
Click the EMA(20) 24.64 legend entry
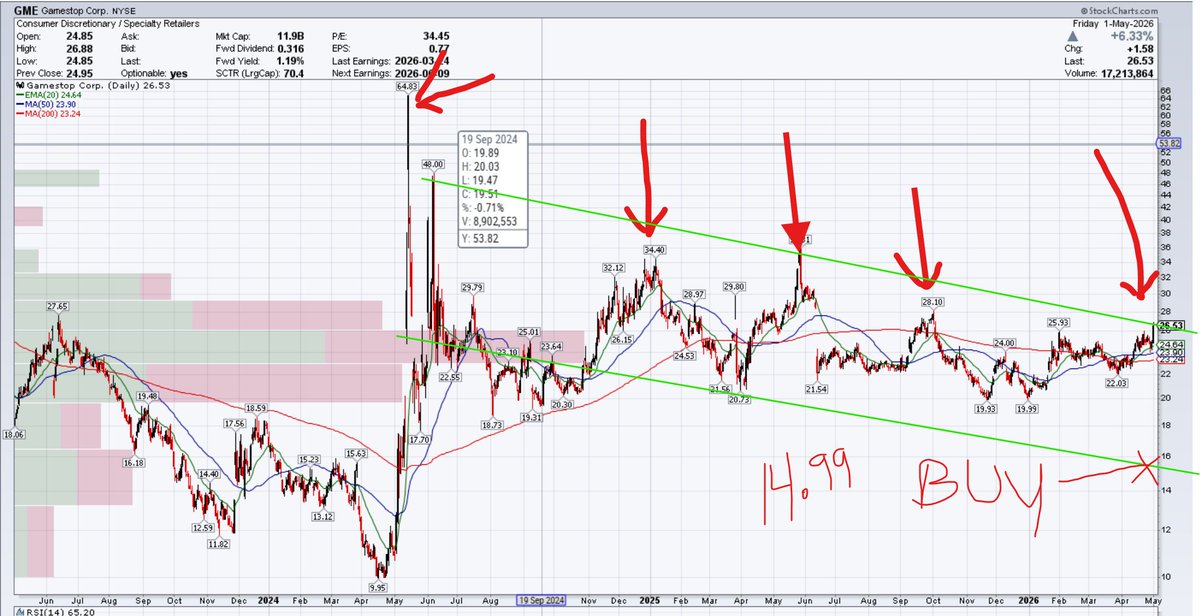point(47,95)
